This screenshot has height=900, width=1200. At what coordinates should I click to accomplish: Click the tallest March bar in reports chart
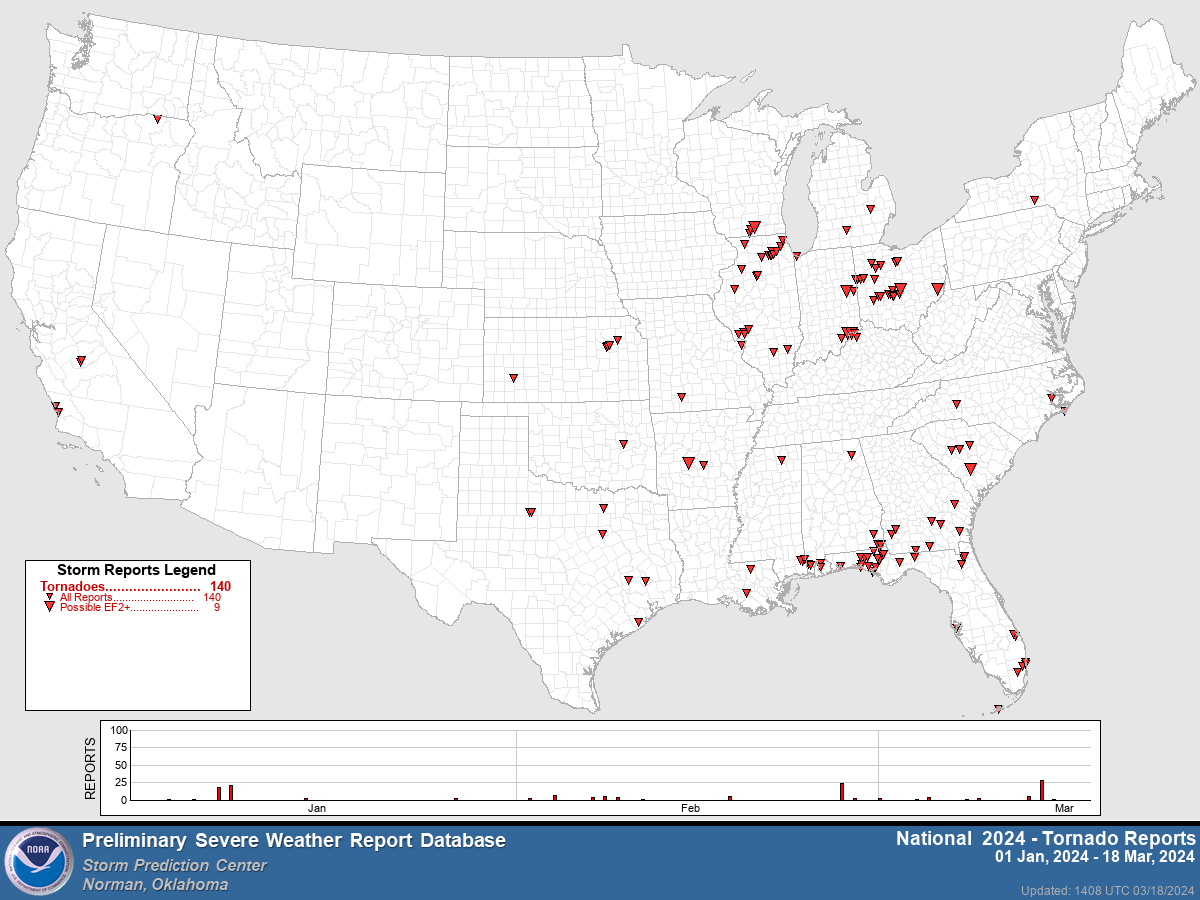(1042, 790)
